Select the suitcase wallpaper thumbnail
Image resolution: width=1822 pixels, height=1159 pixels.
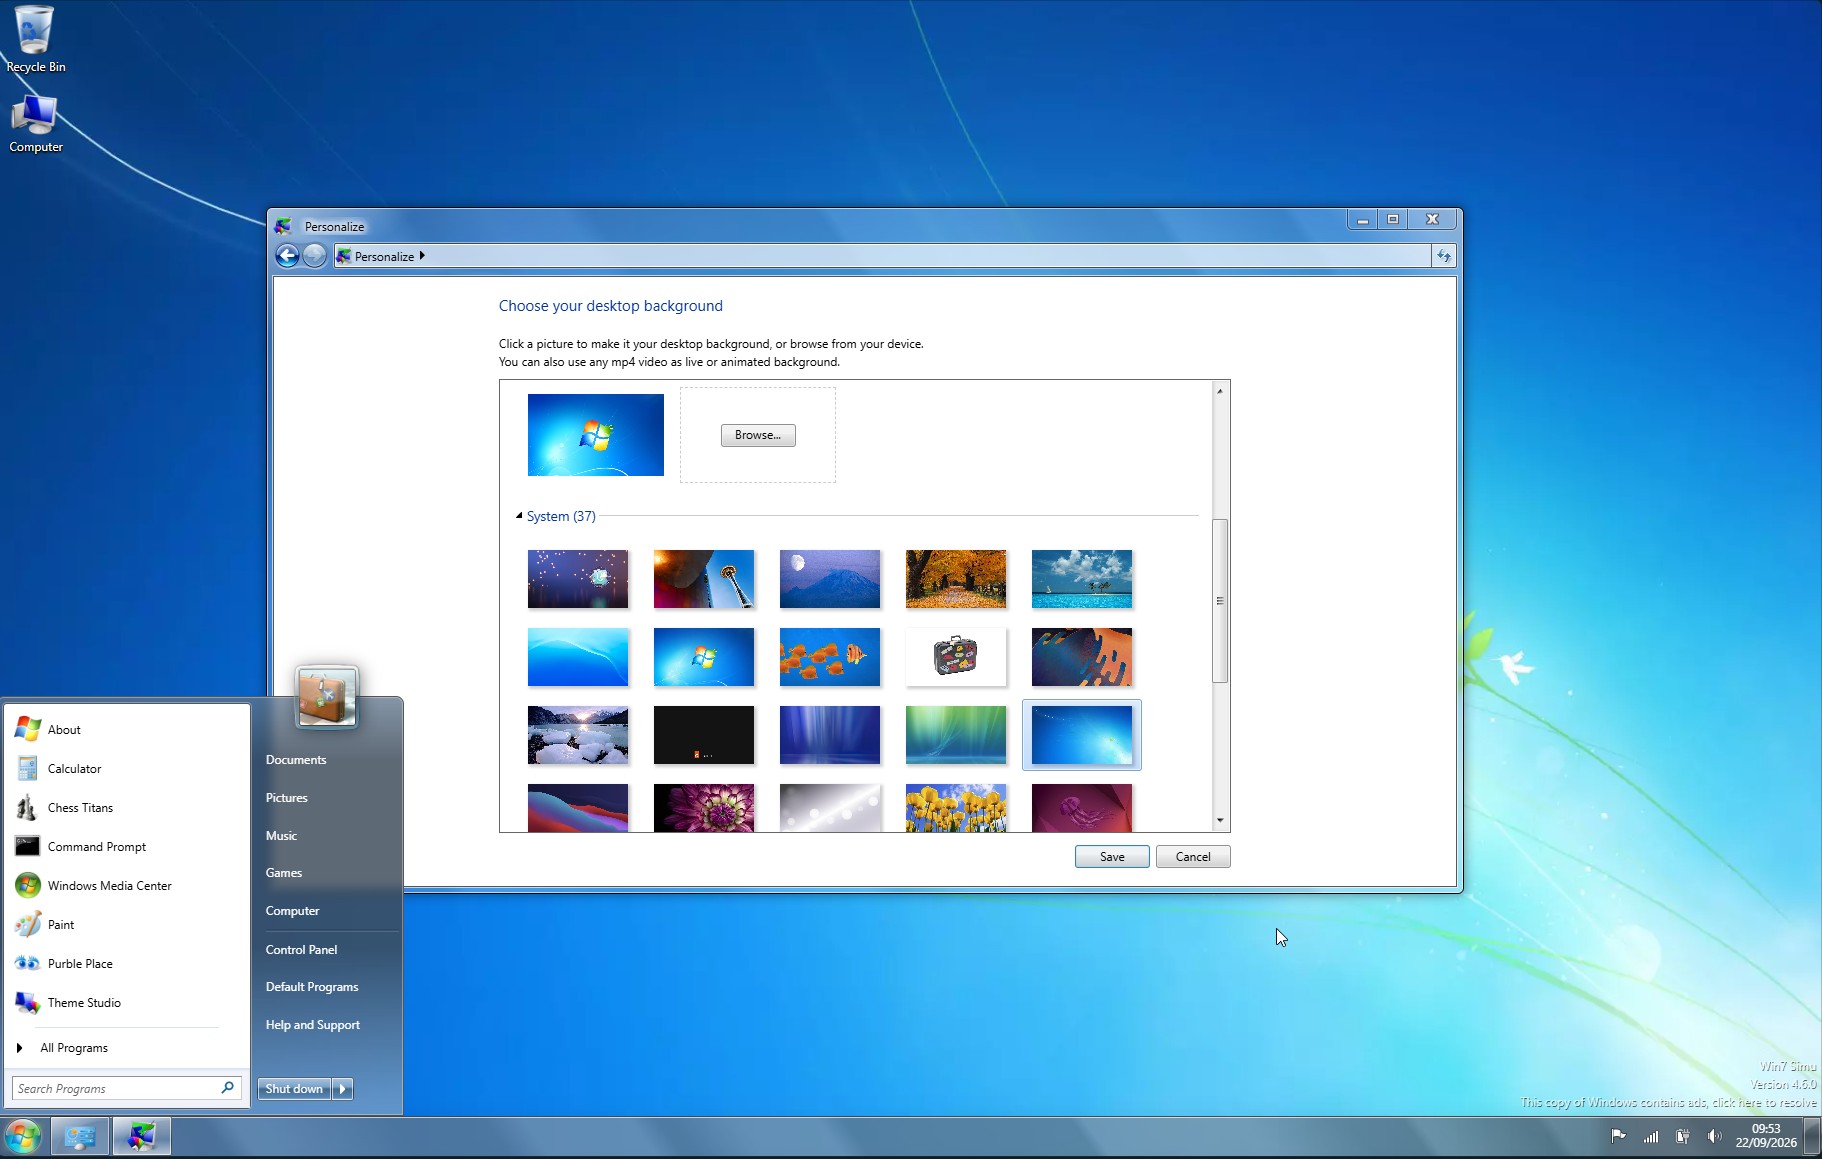tap(956, 657)
